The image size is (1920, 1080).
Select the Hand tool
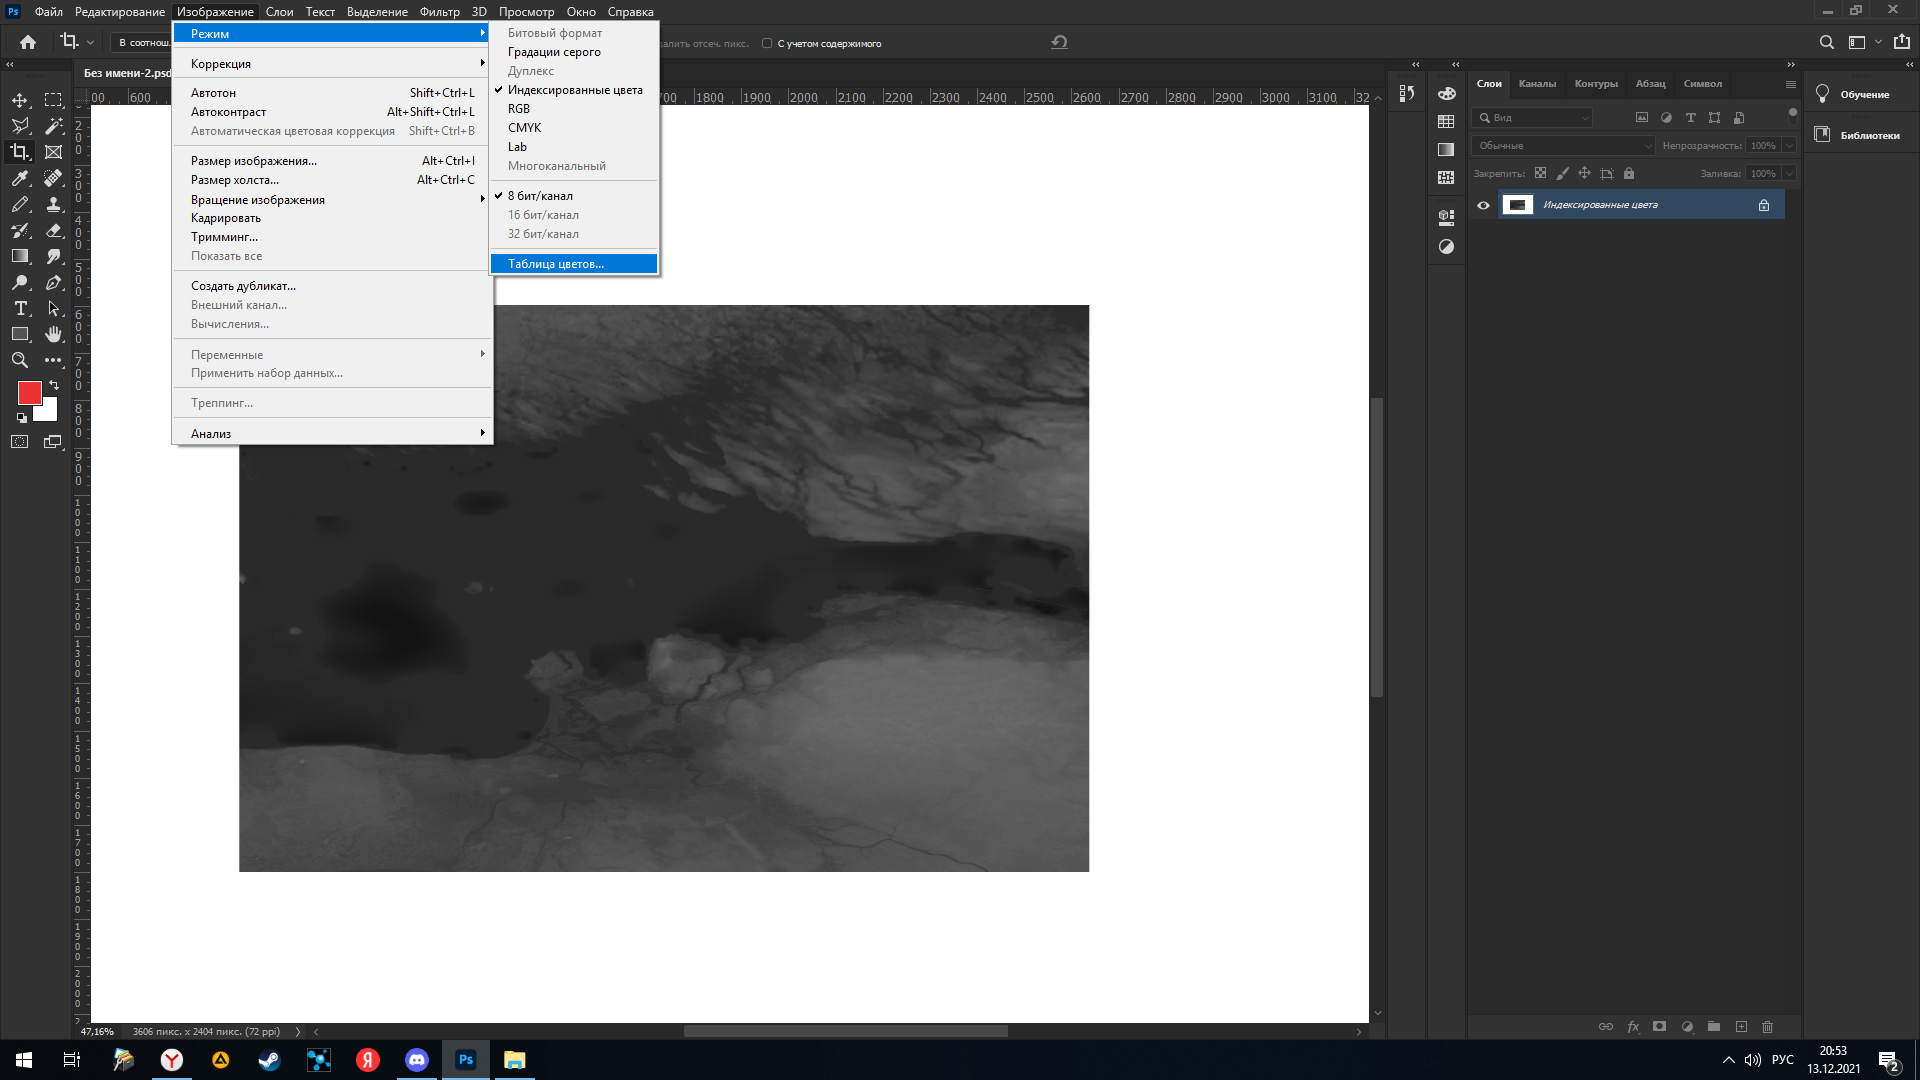(x=54, y=334)
